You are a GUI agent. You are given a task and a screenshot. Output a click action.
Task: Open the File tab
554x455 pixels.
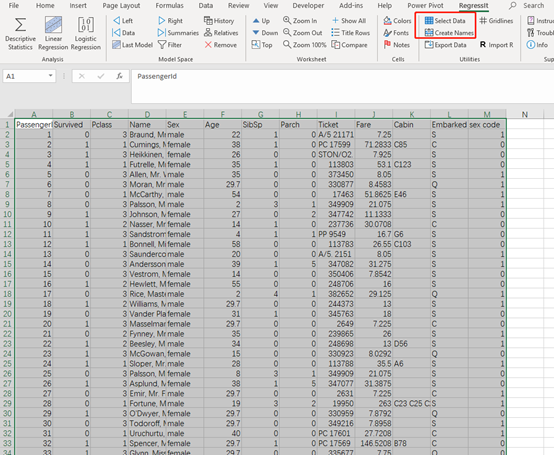coord(14,6)
